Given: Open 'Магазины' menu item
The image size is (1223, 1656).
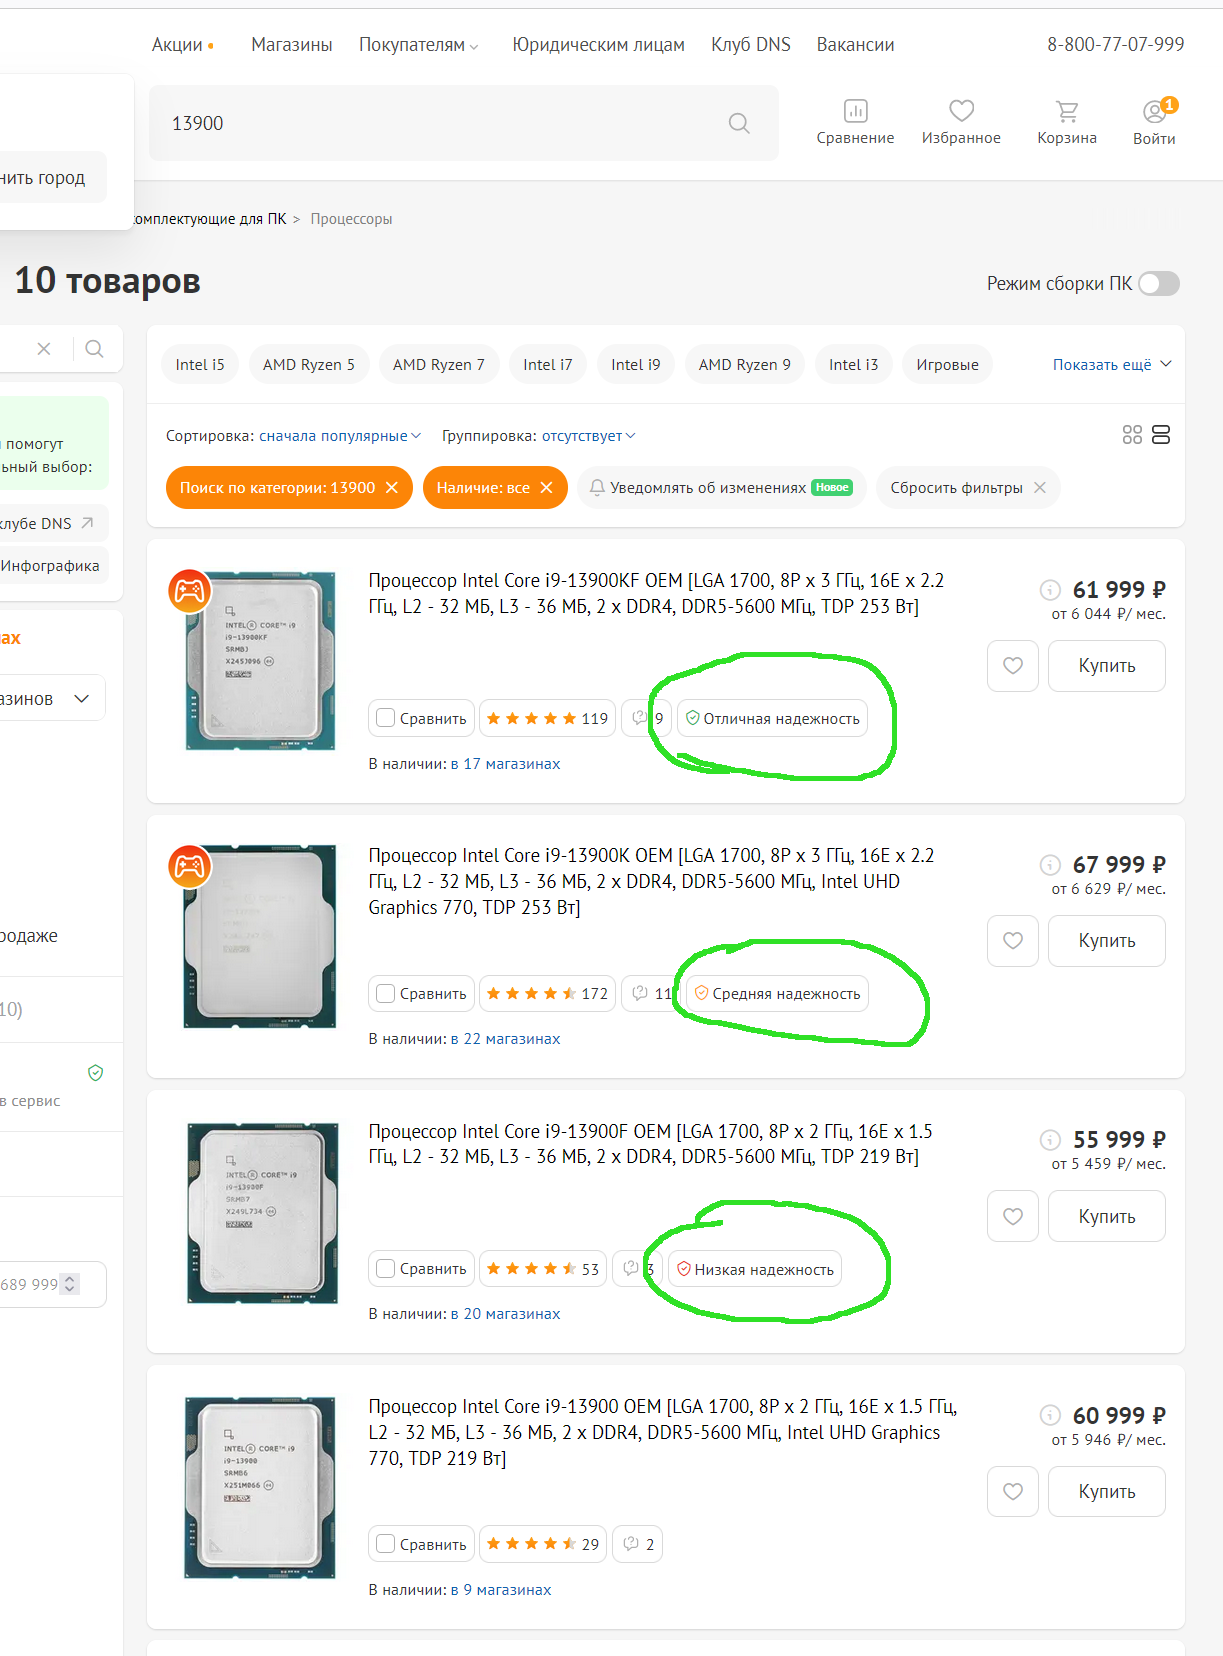Looking at the screenshot, I should 292,45.
